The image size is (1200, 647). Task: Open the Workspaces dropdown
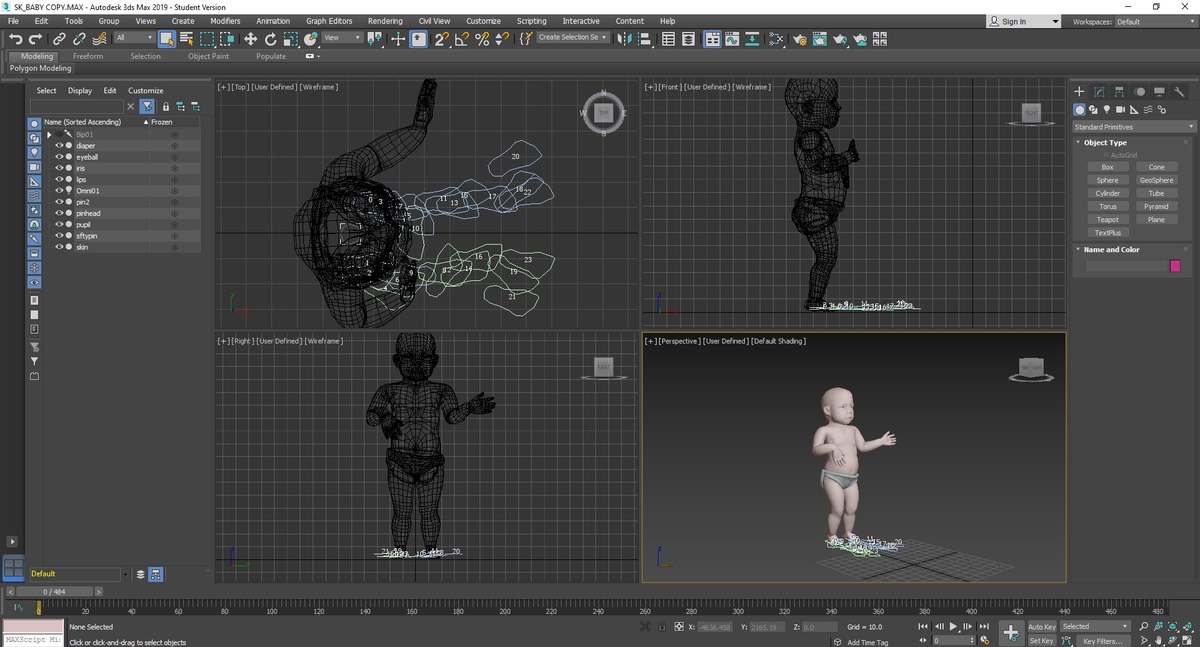coord(1152,21)
